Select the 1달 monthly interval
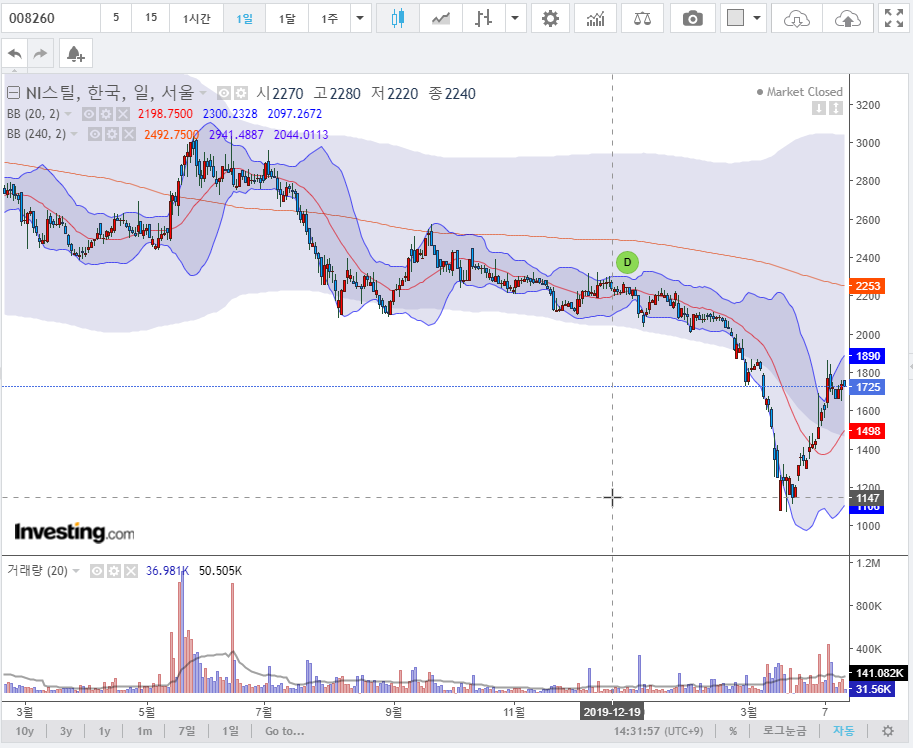913x749 pixels. tap(286, 19)
